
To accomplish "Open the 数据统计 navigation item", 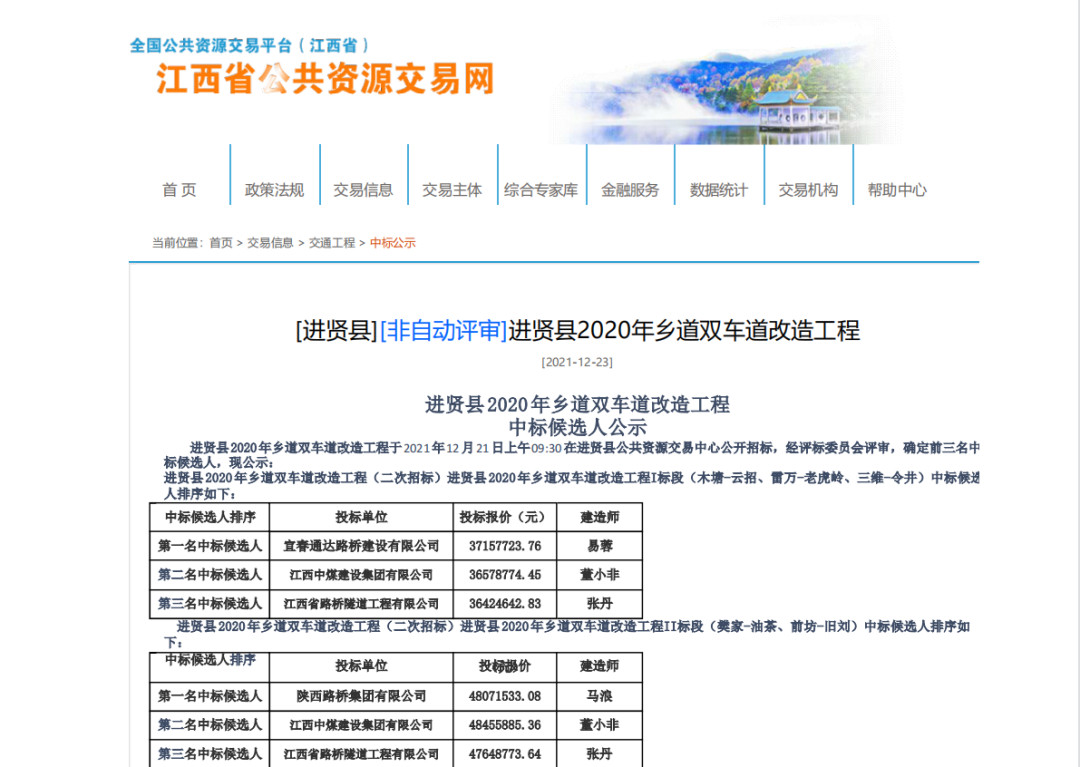I will point(719,190).
